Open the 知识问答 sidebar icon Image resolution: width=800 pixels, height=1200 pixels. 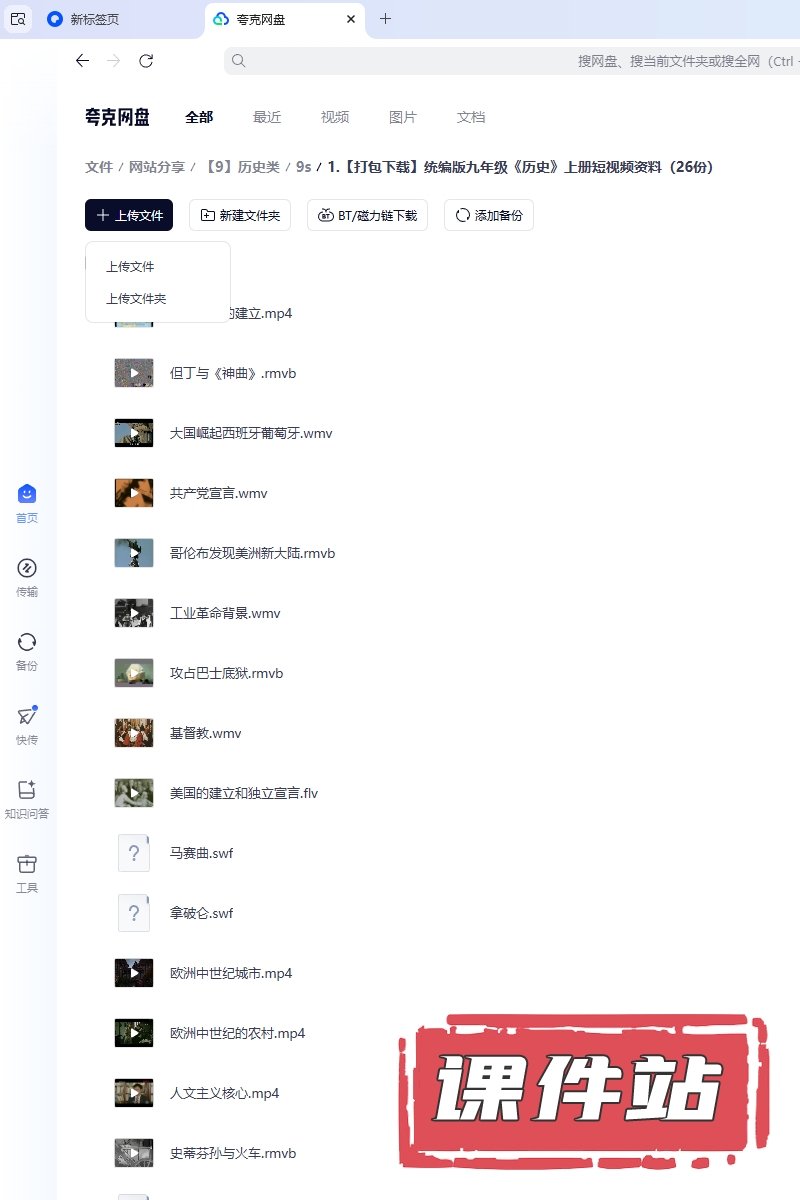[27, 800]
